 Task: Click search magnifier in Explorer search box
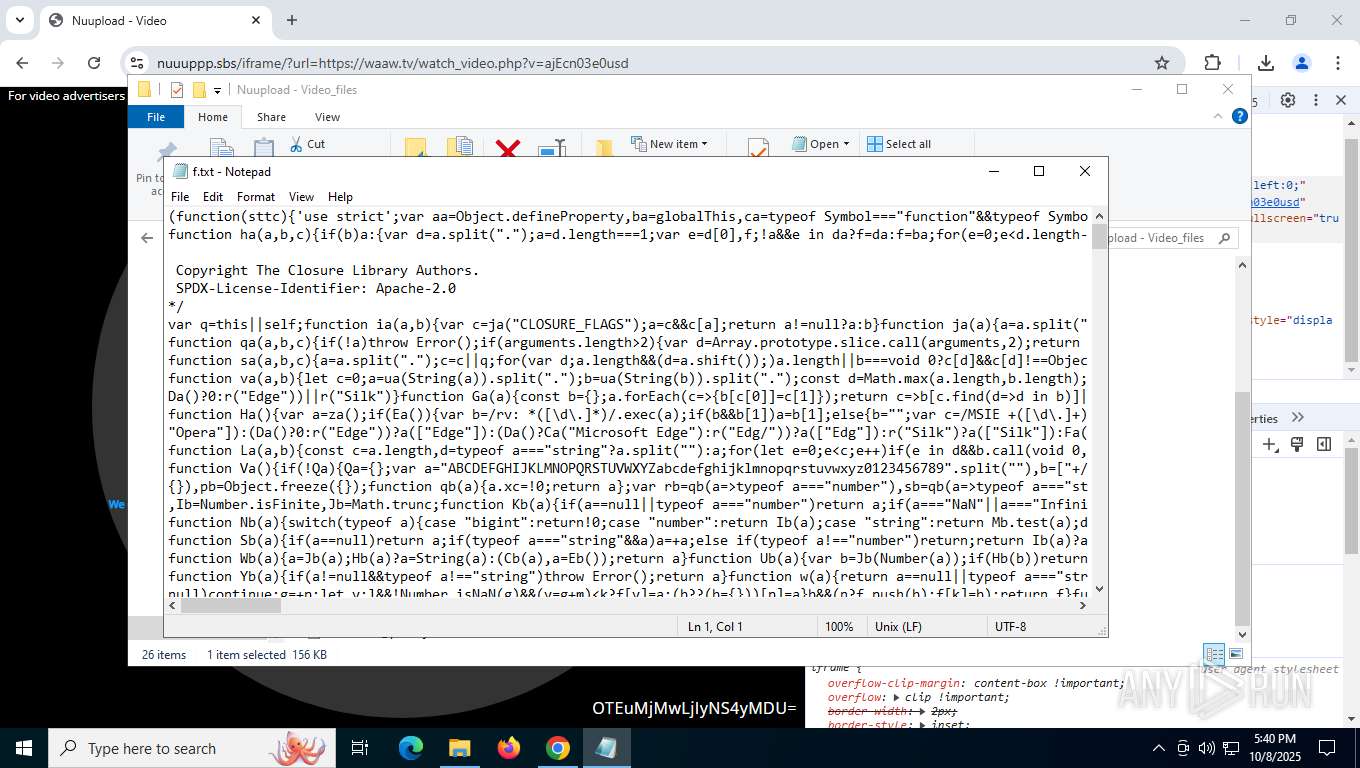[x=1223, y=238]
